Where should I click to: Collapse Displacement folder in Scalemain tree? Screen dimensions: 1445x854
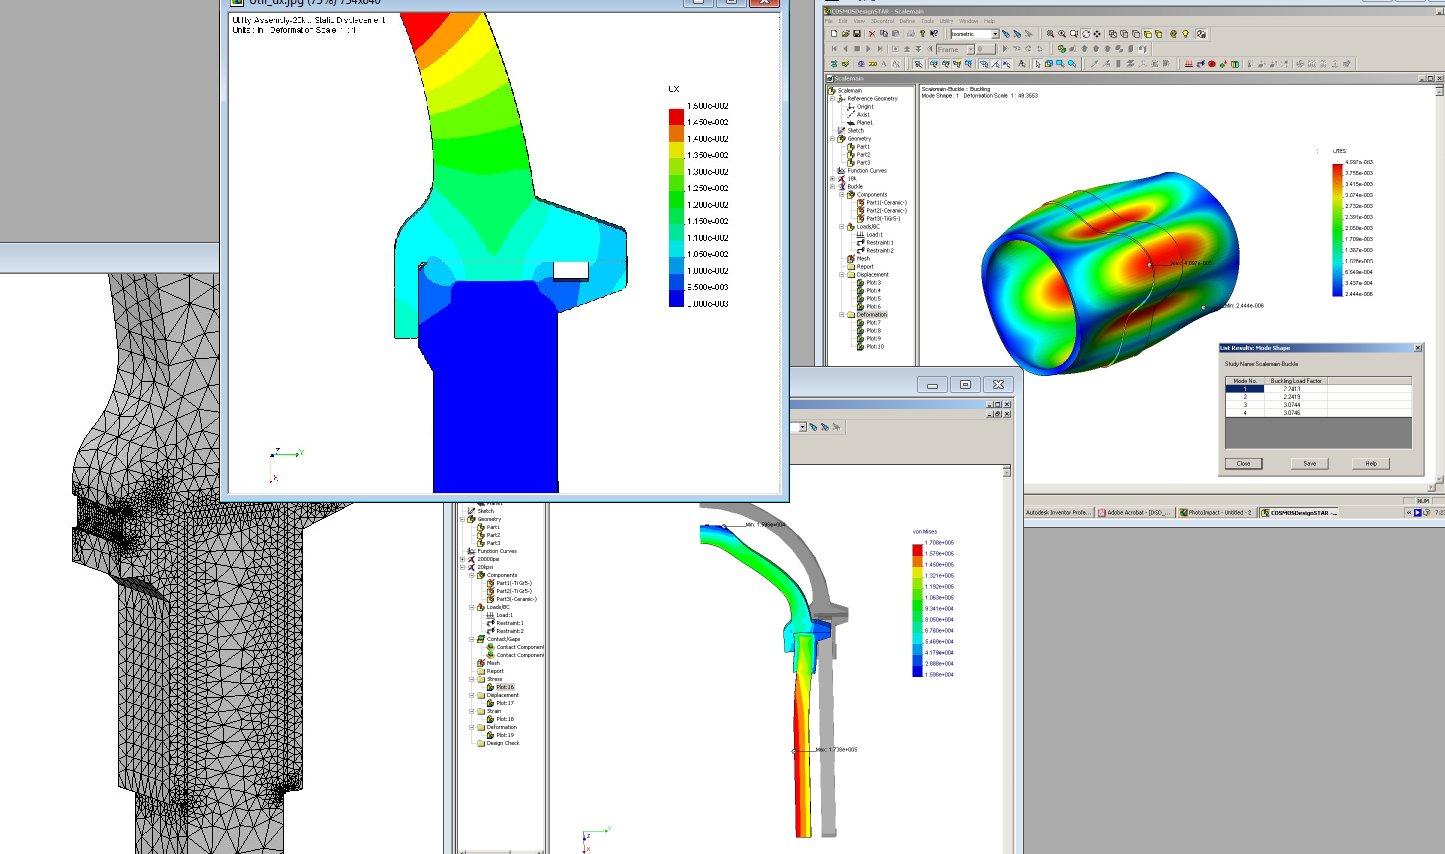pyautogui.click(x=841, y=274)
